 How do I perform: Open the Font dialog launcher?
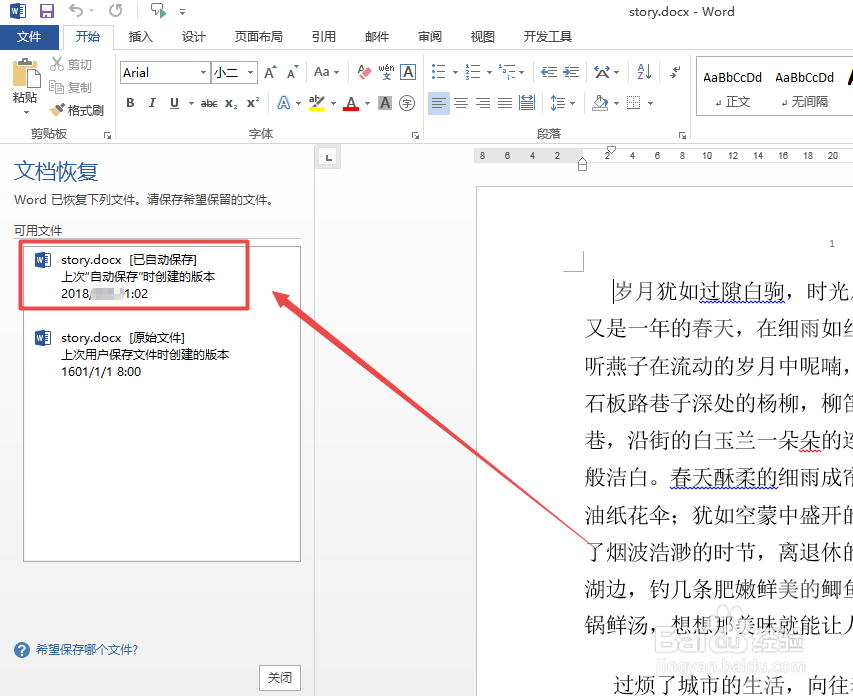coord(415,135)
